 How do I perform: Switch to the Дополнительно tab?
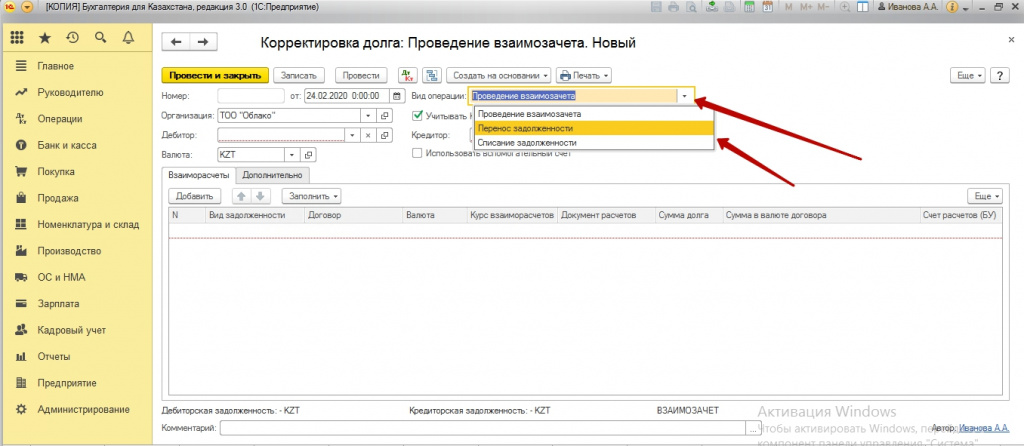(x=272, y=175)
